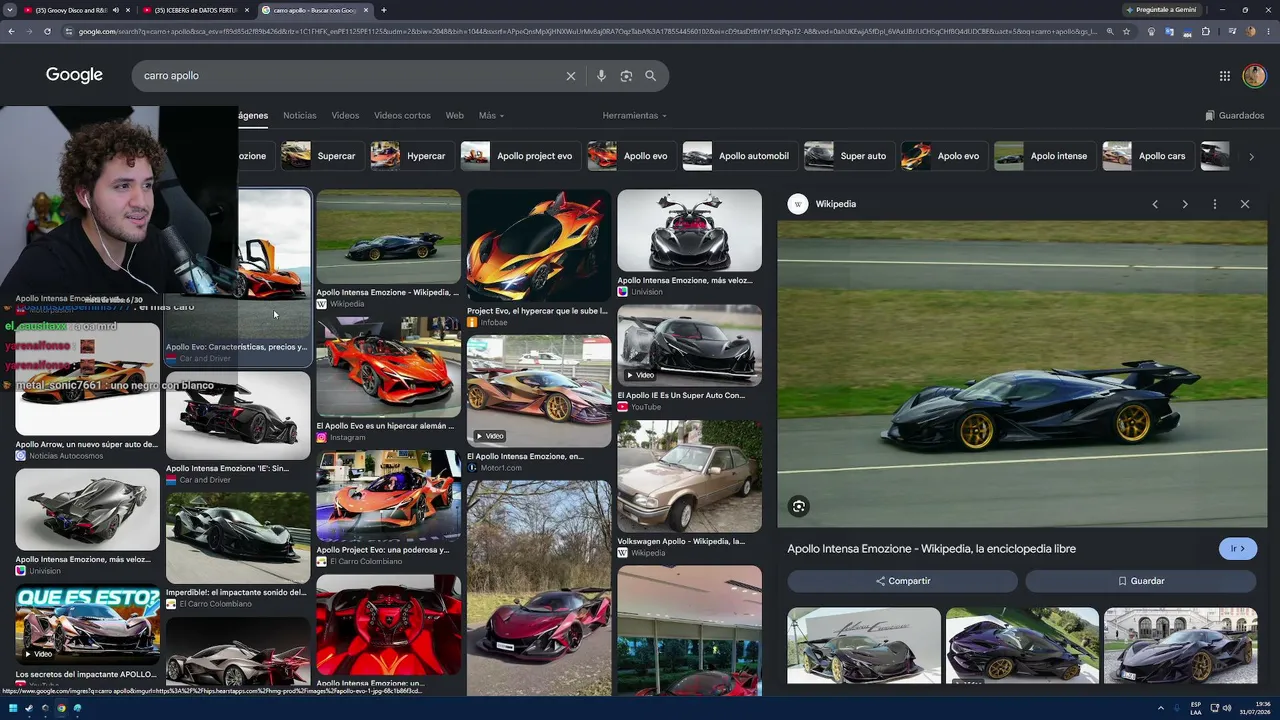
Task: Click the Compartir button
Action: point(902,581)
